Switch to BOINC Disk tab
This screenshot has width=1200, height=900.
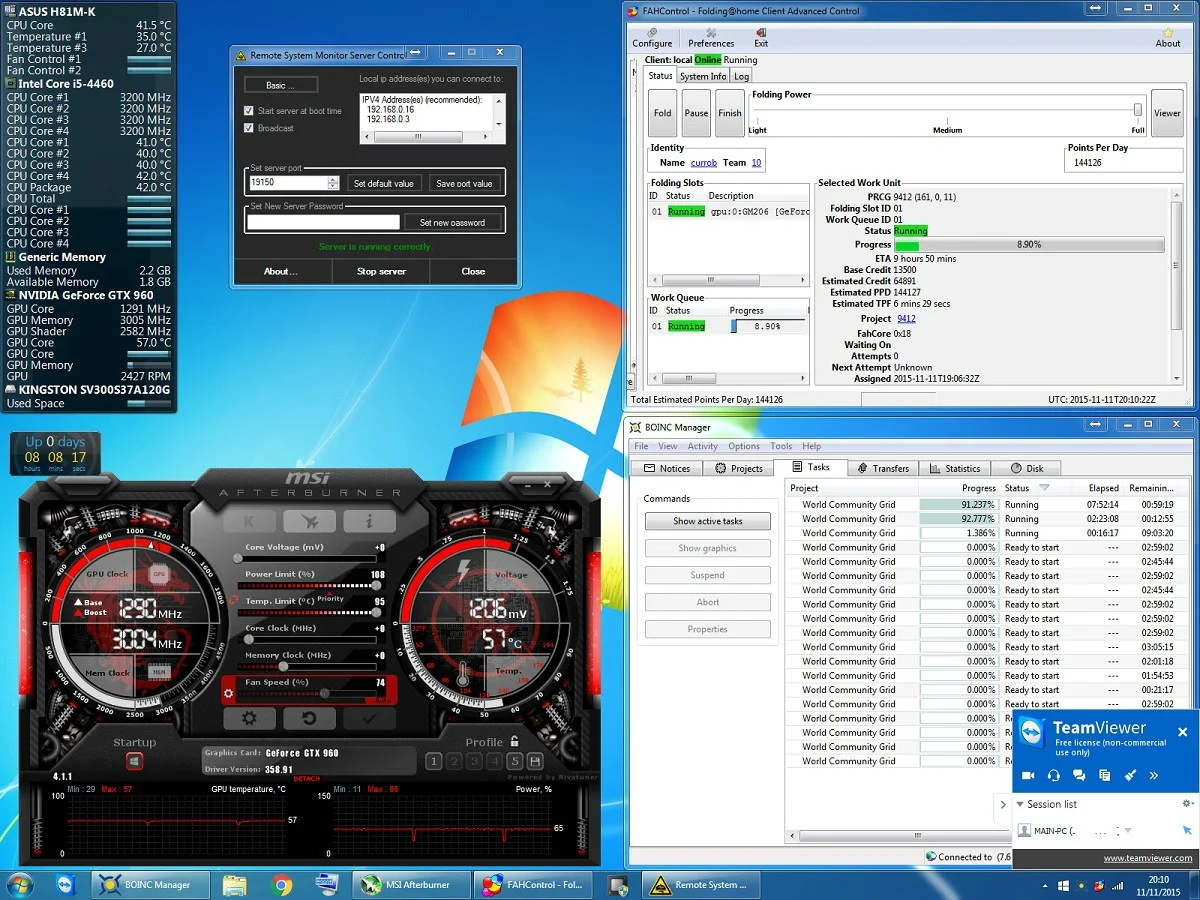click(x=1027, y=468)
